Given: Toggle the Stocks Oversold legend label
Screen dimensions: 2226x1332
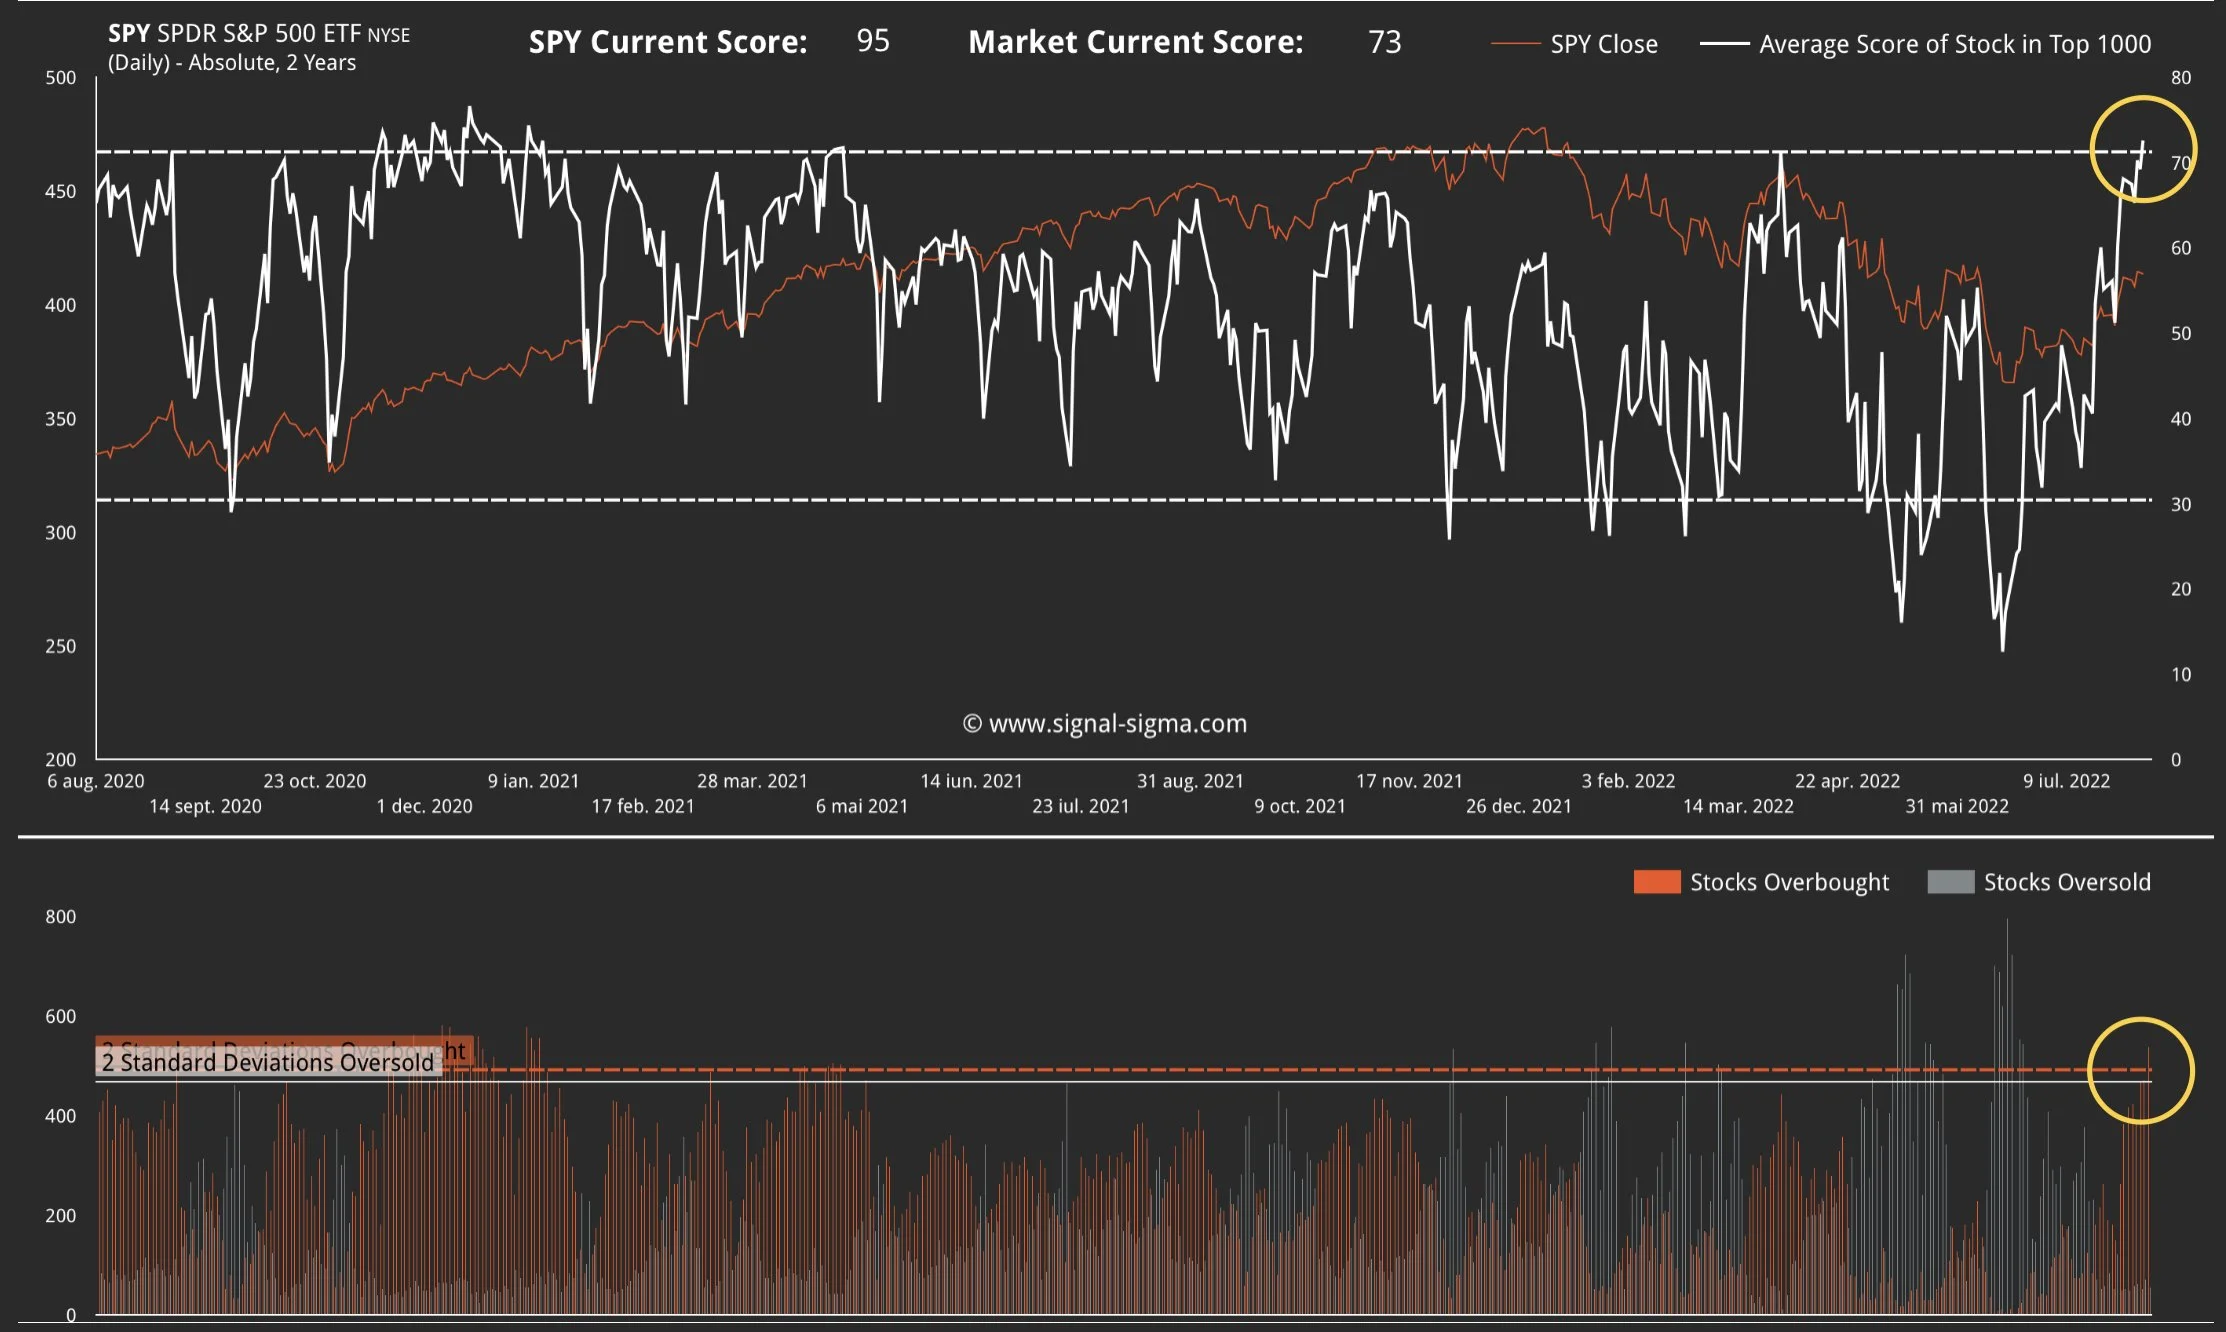Looking at the screenshot, I should (2066, 882).
